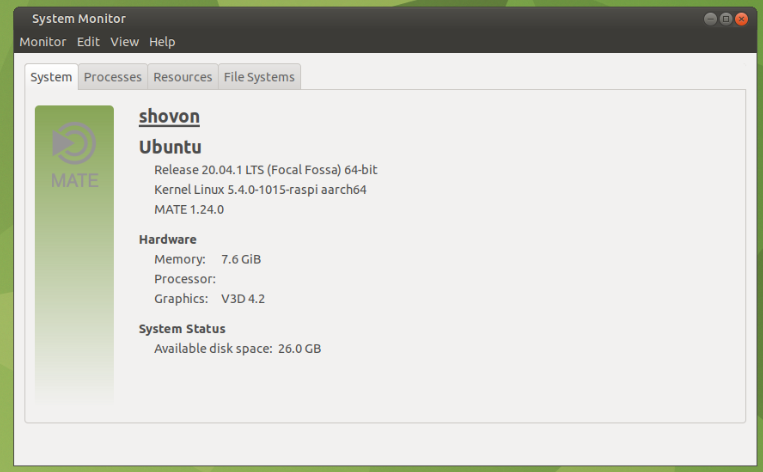Click the shovon hostname heading

coord(169,117)
